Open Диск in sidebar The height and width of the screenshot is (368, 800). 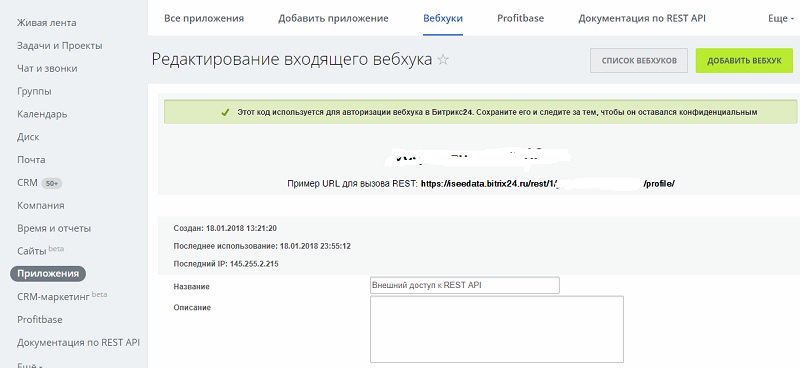[28, 137]
